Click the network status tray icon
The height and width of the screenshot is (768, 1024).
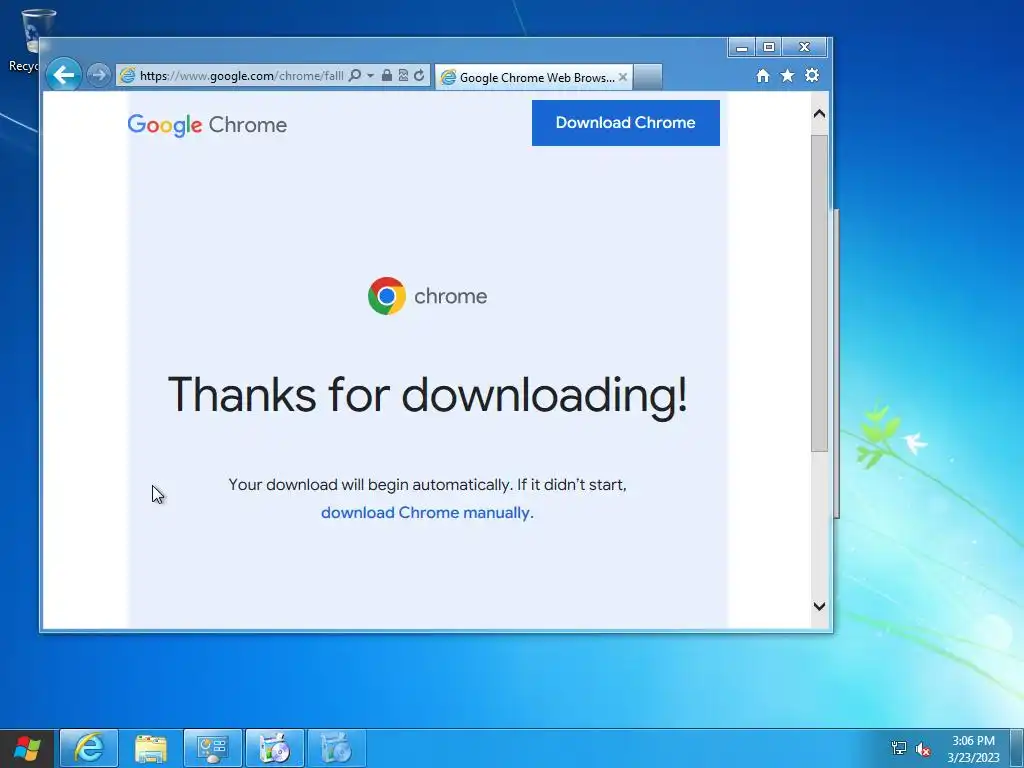899,748
